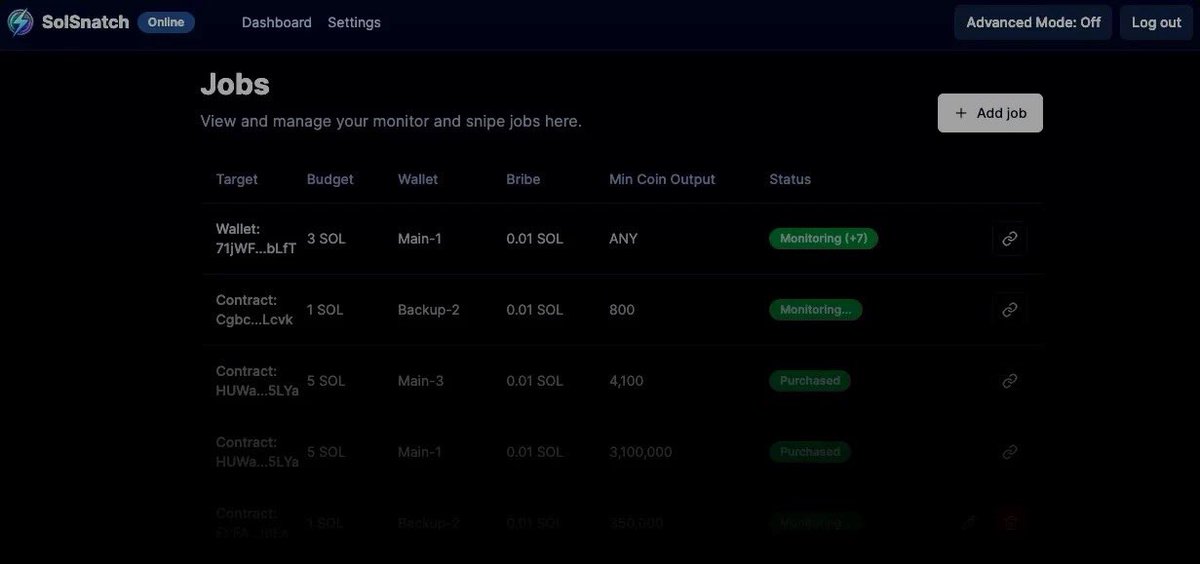Click the 'Jobs' page heading

point(235,83)
